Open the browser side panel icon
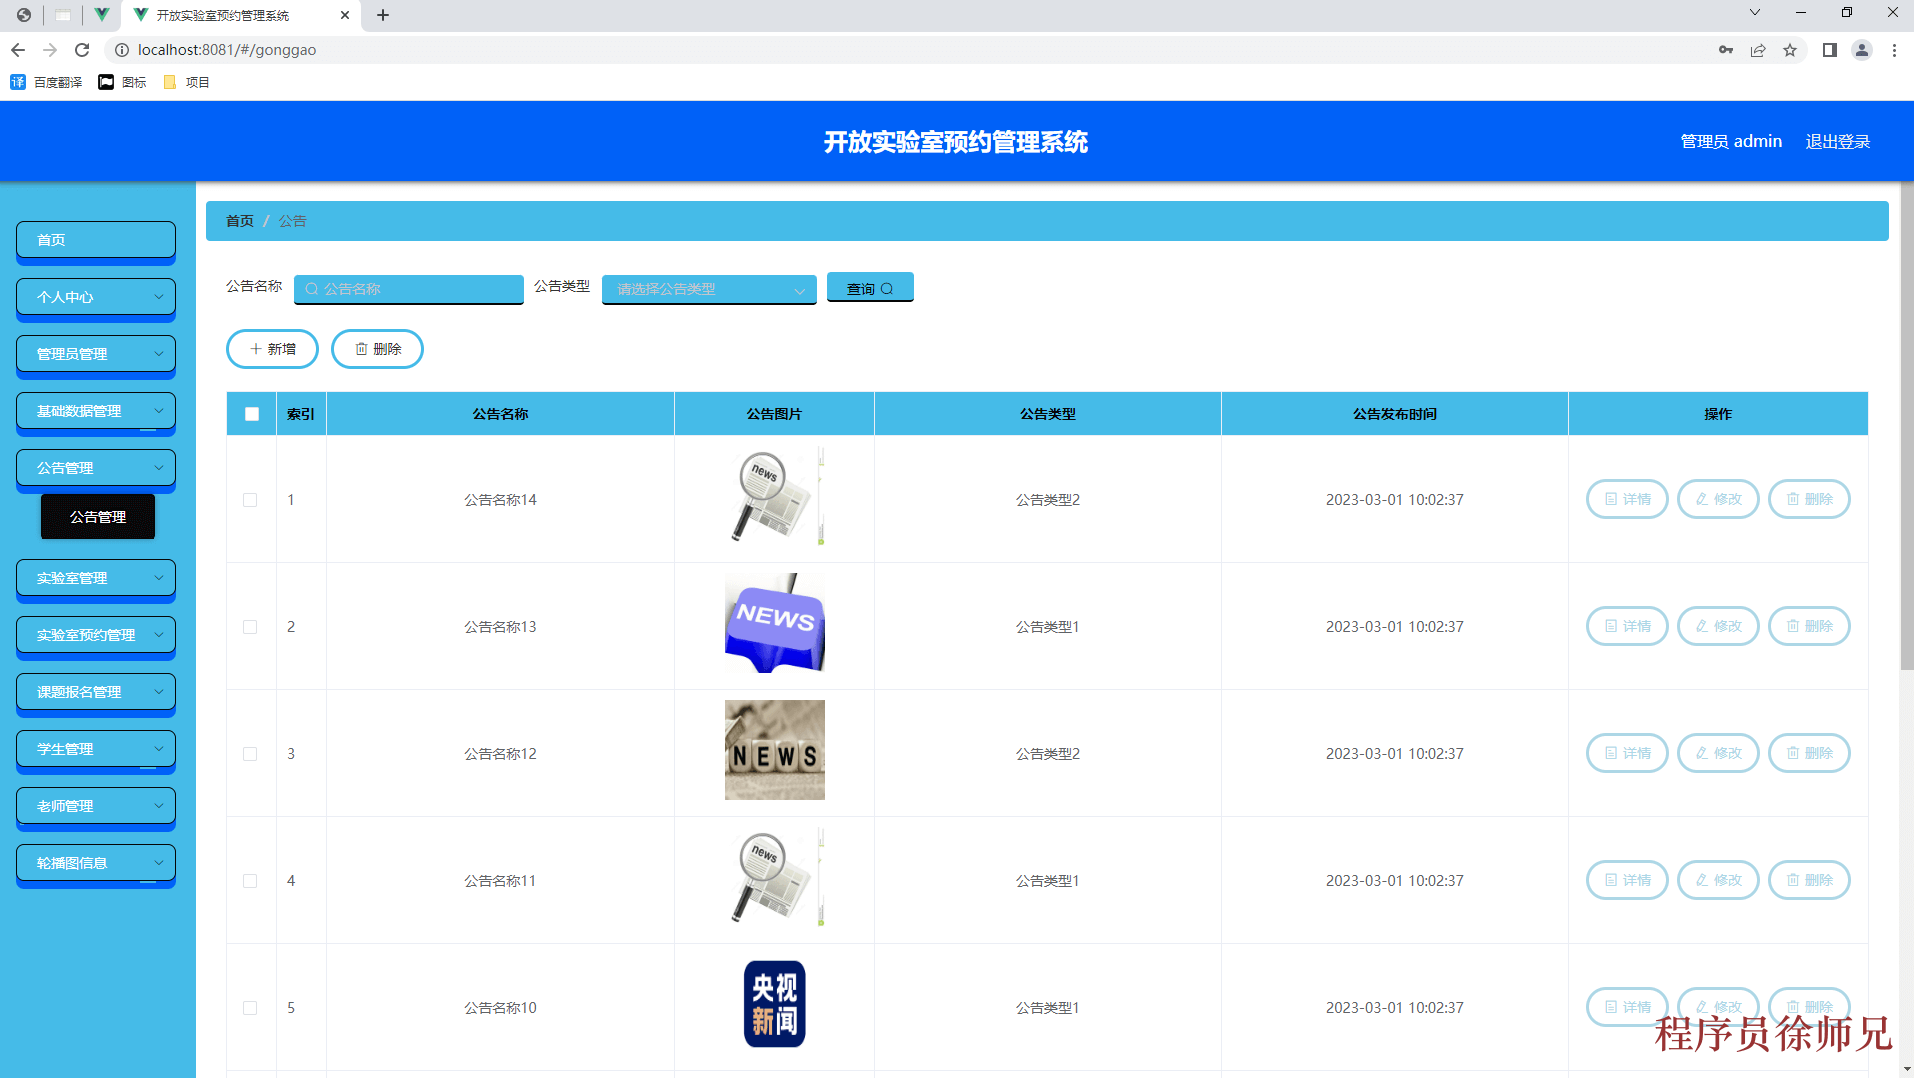The image size is (1914, 1078). pos(1829,50)
